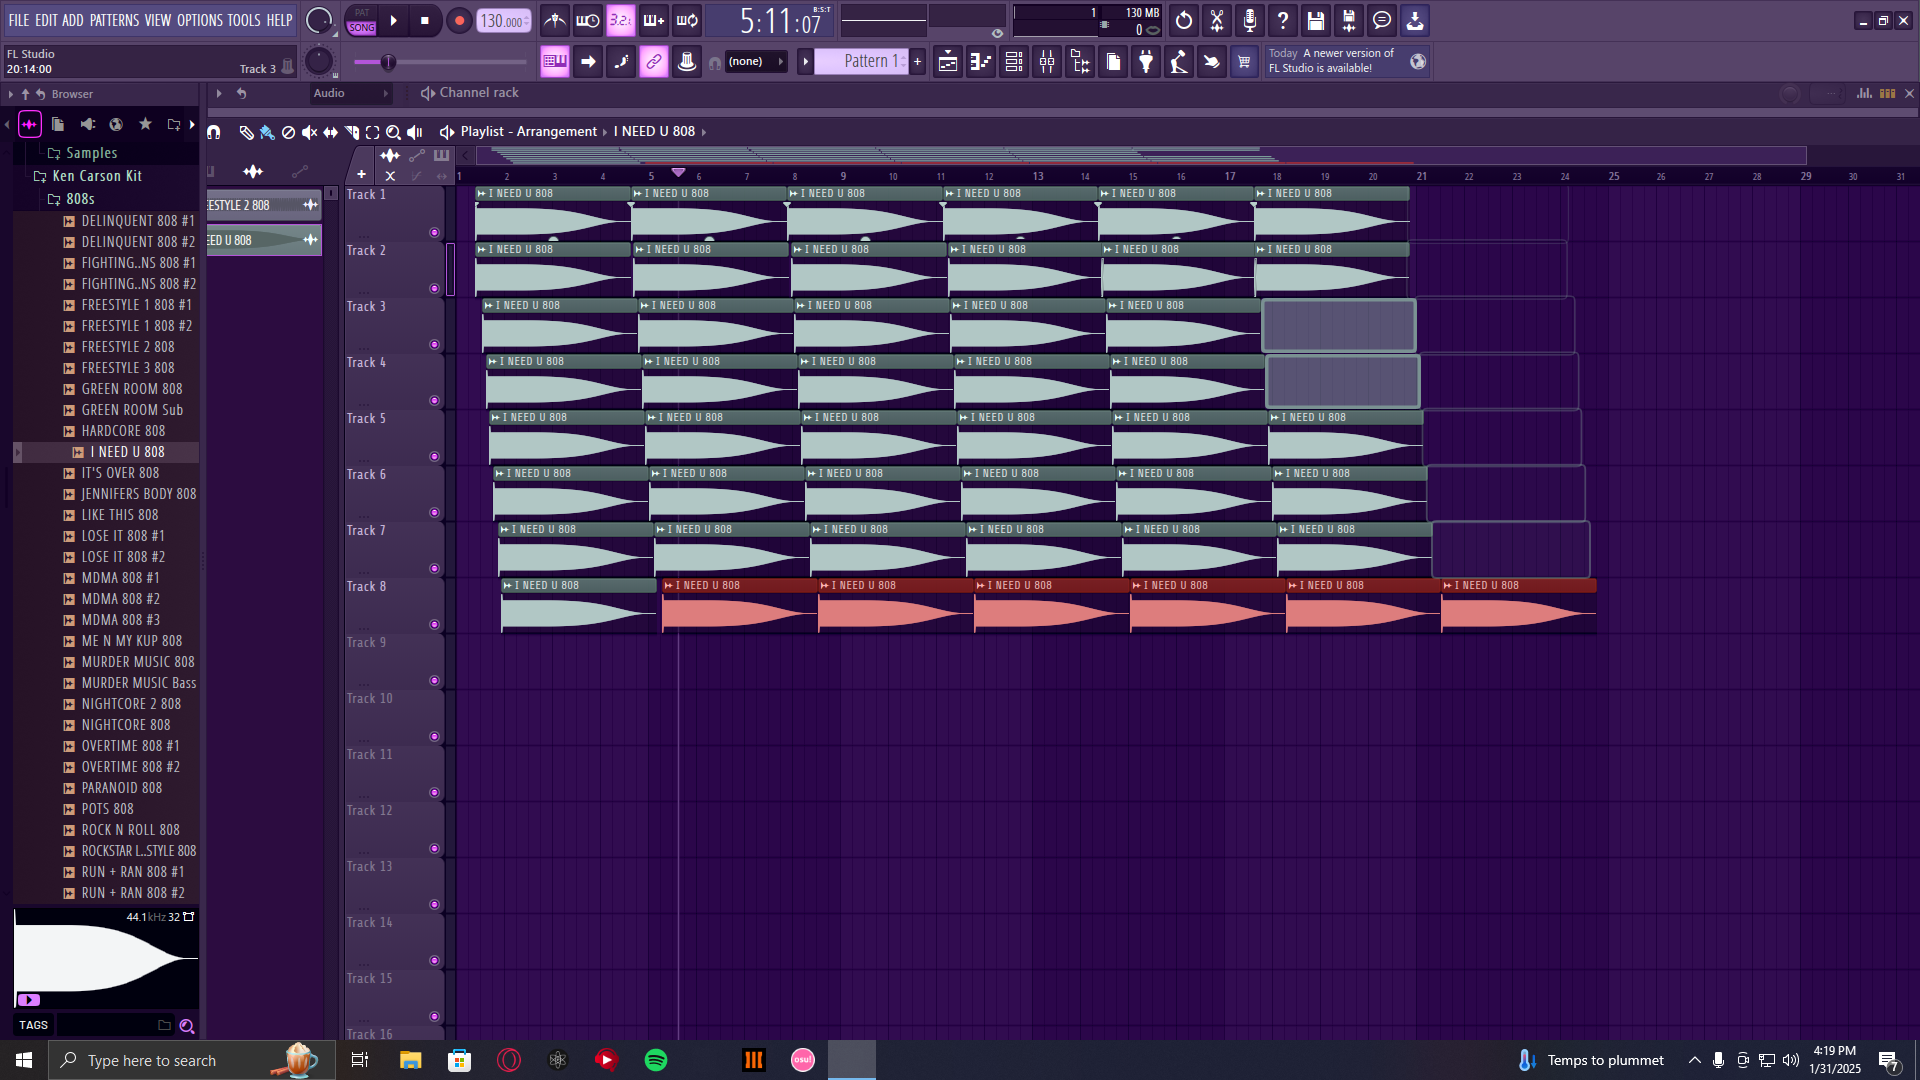Toggle typing keyboard to piano
Viewport: 1920px width, 1080px height.
click(x=555, y=62)
